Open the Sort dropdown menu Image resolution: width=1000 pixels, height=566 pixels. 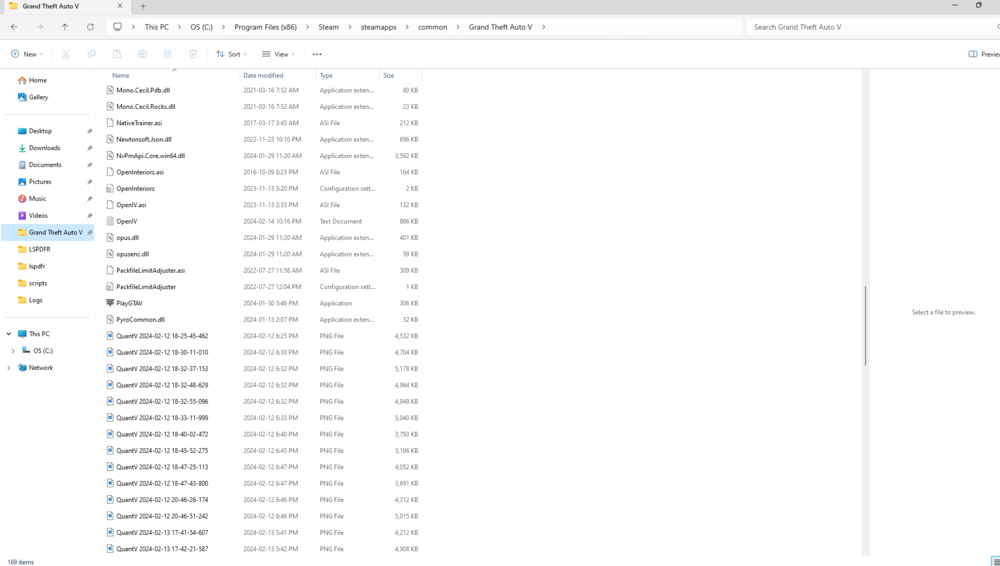pyautogui.click(x=232, y=54)
